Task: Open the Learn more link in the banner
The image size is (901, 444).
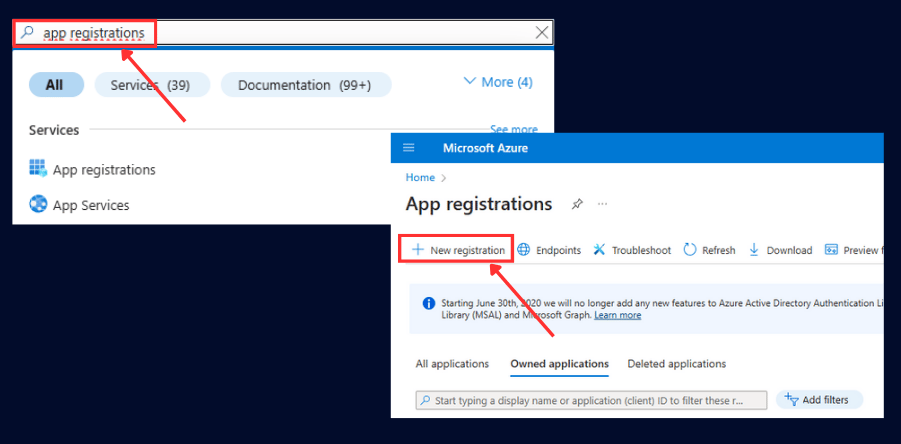Action: click(617, 315)
